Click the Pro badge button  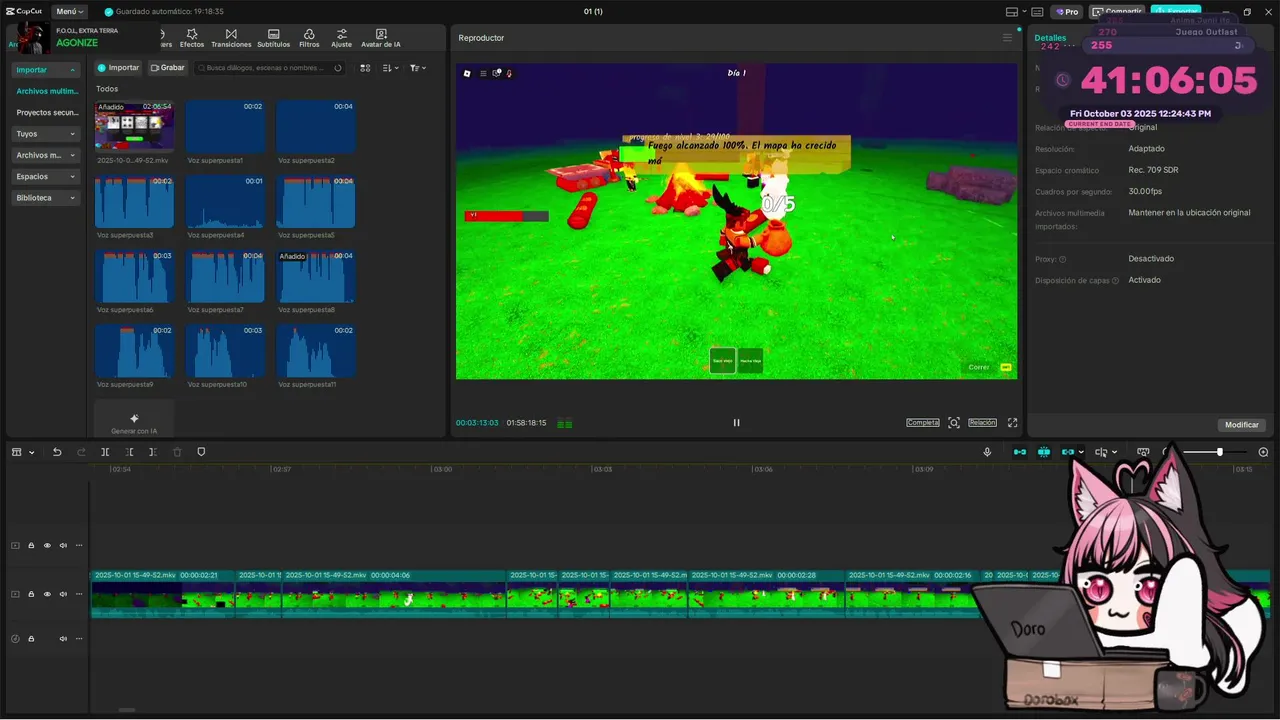click(x=1065, y=12)
